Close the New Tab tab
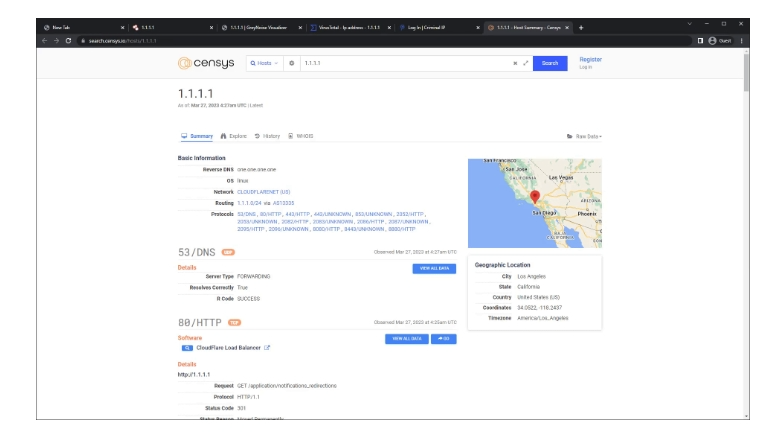 coord(122,28)
